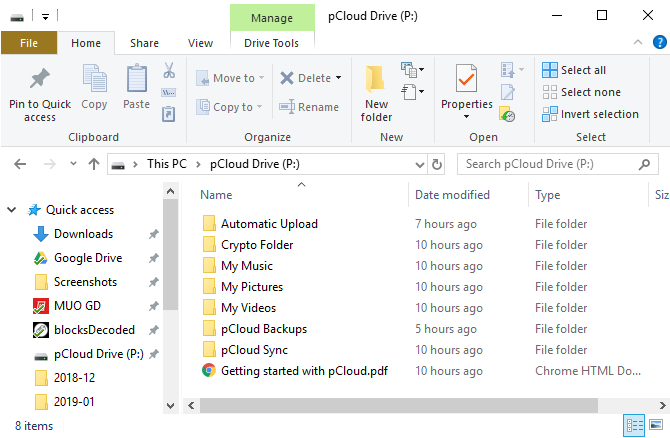This screenshot has height=438, width=670.
Task: Collapse the ribbon with the caret
Action: tap(638, 42)
